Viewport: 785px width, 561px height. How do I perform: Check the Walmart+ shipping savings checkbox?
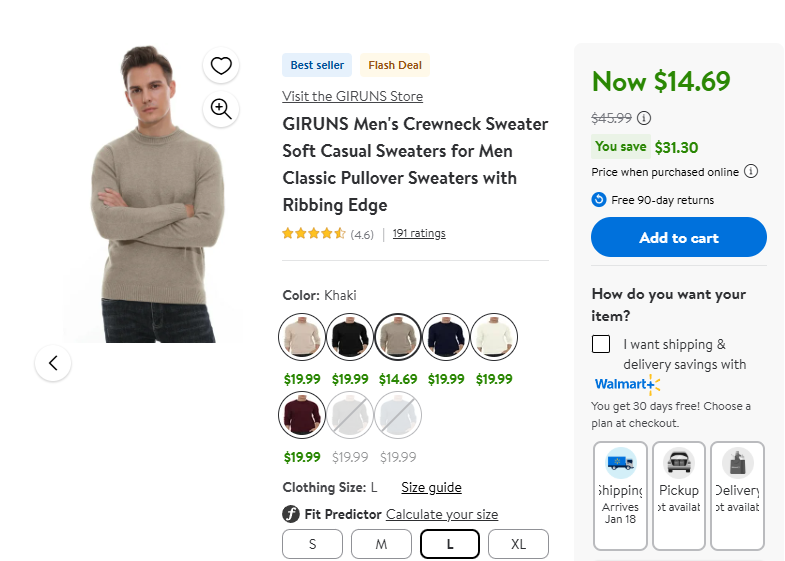[x=601, y=344]
